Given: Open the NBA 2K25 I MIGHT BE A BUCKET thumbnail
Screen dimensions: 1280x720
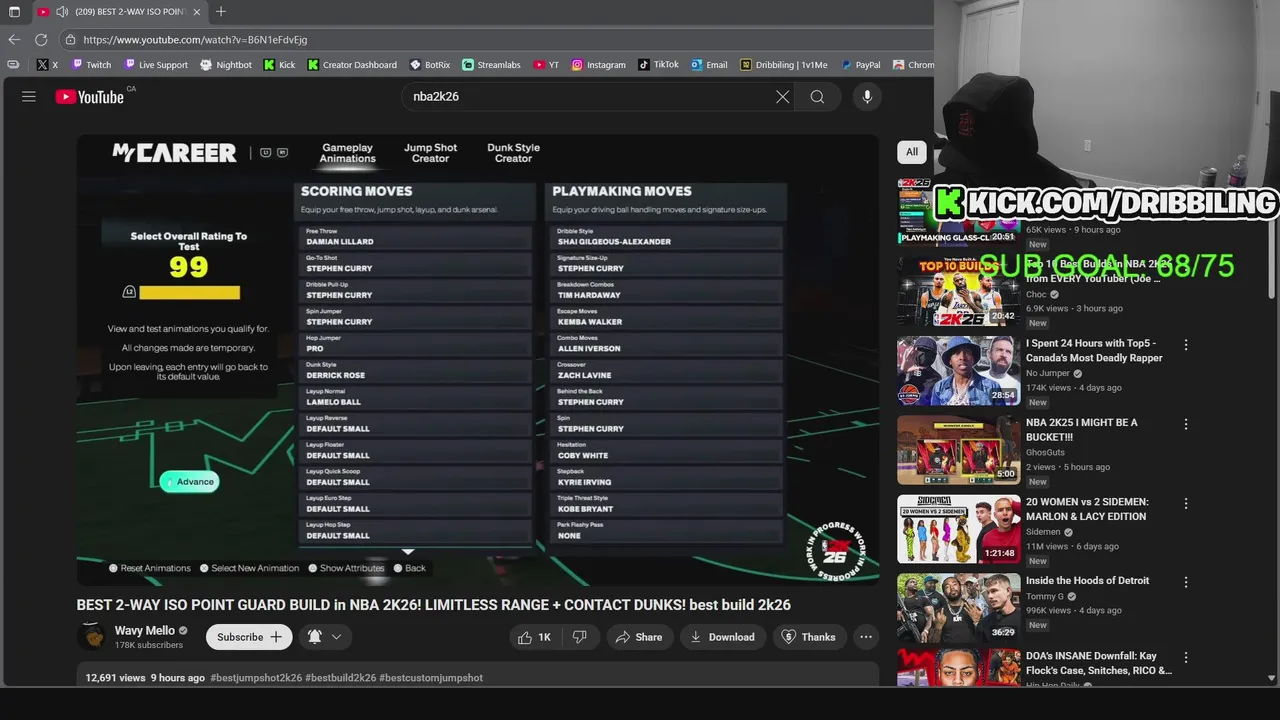Looking at the screenshot, I should 958,451.
